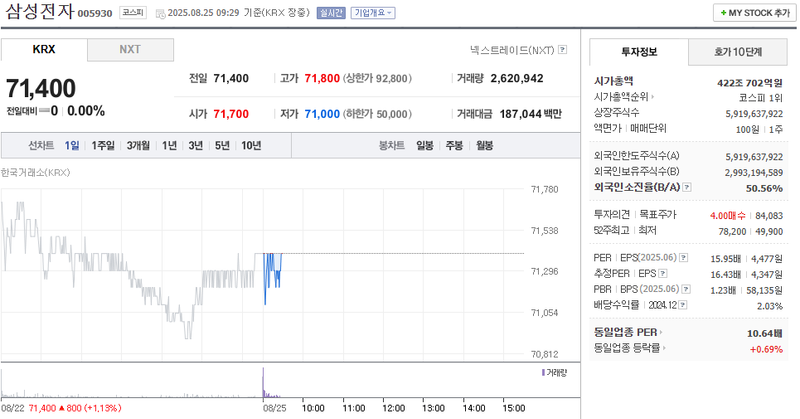This screenshot has width=800, height=419.
Task: Select the 1주일 chart period
Action: [103, 146]
